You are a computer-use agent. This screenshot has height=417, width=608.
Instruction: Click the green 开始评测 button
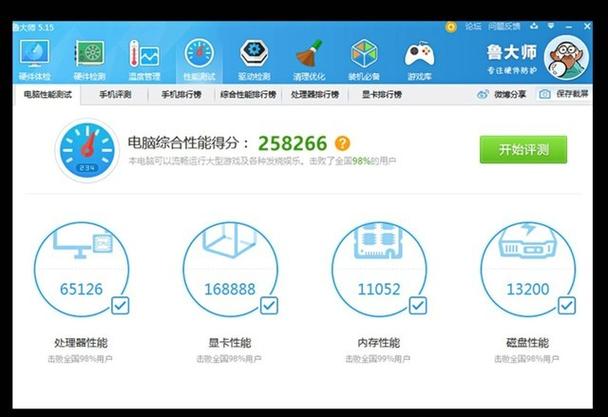[523, 149]
